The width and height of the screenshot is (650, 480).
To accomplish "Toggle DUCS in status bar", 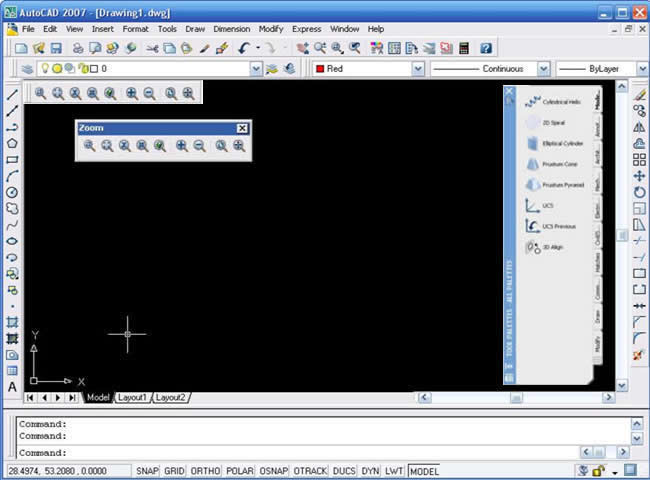I will pyautogui.click(x=344, y=471).
